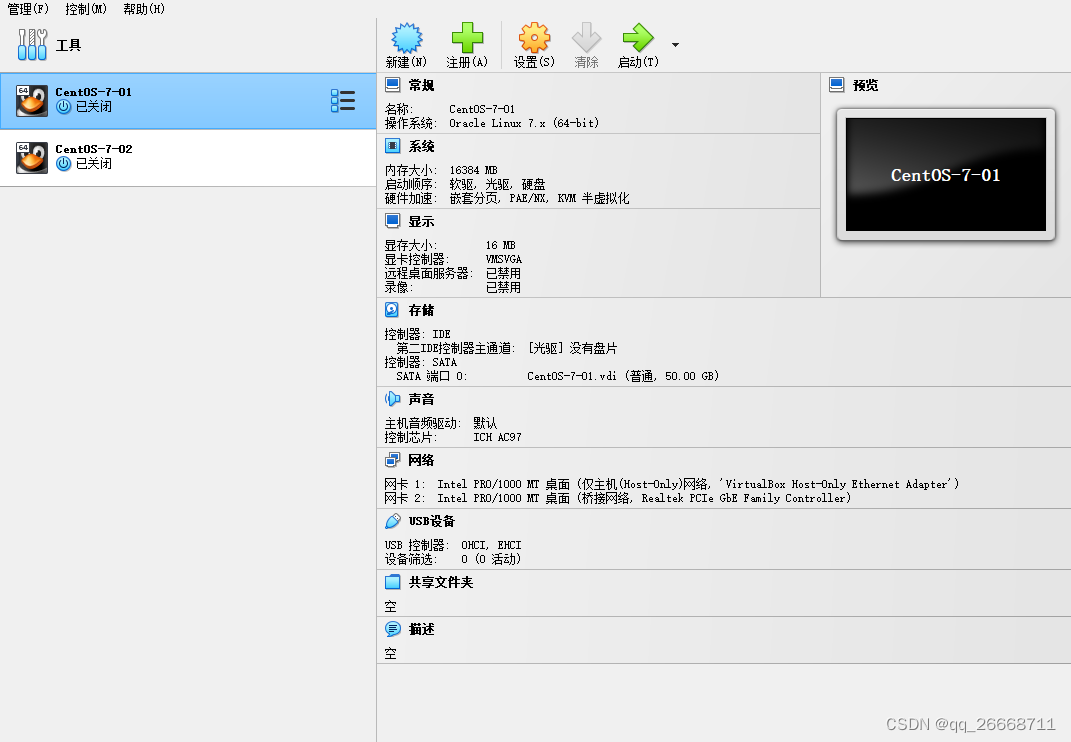Screen dimensions: 1071x742
Task: Click the video memory value 16 MB
Action: (501, 245)
